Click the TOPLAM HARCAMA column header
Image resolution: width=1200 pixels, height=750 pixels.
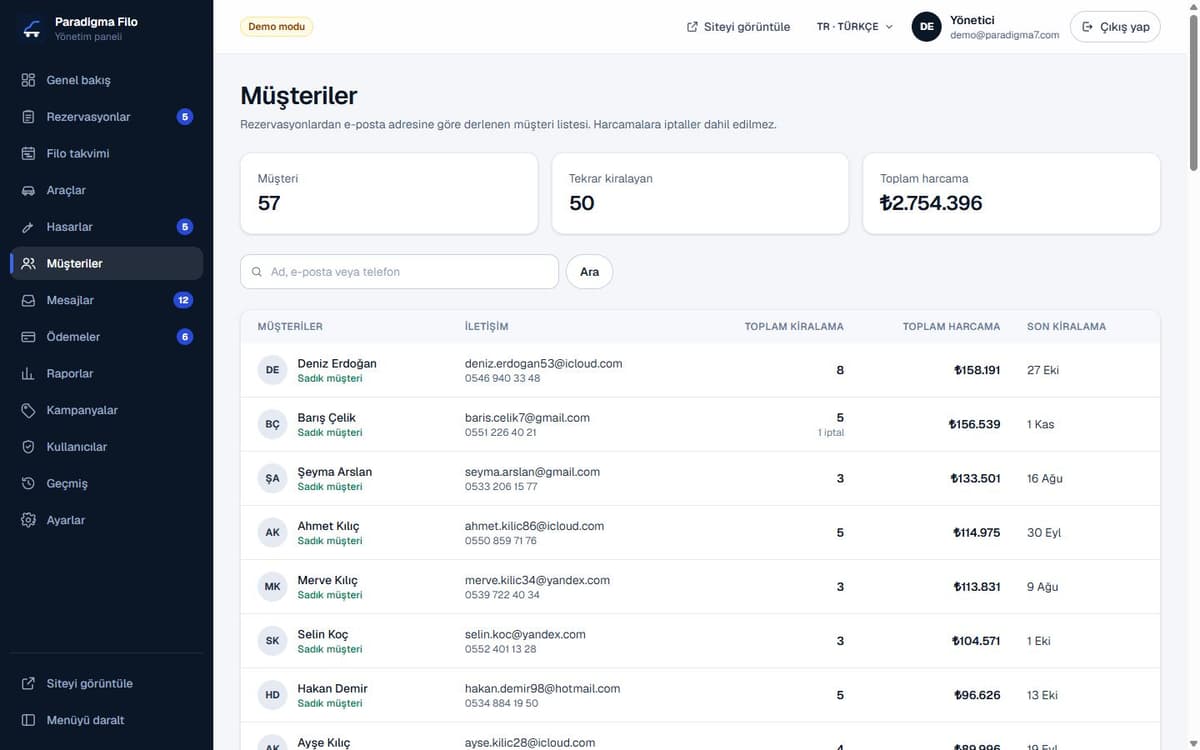point(951,327)
